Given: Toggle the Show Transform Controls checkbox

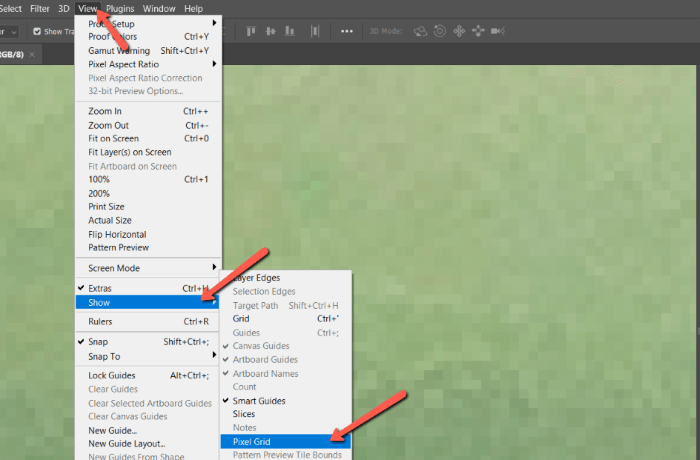Looking at the screenshot, I should pyautogui.click(x=37, y=31).
